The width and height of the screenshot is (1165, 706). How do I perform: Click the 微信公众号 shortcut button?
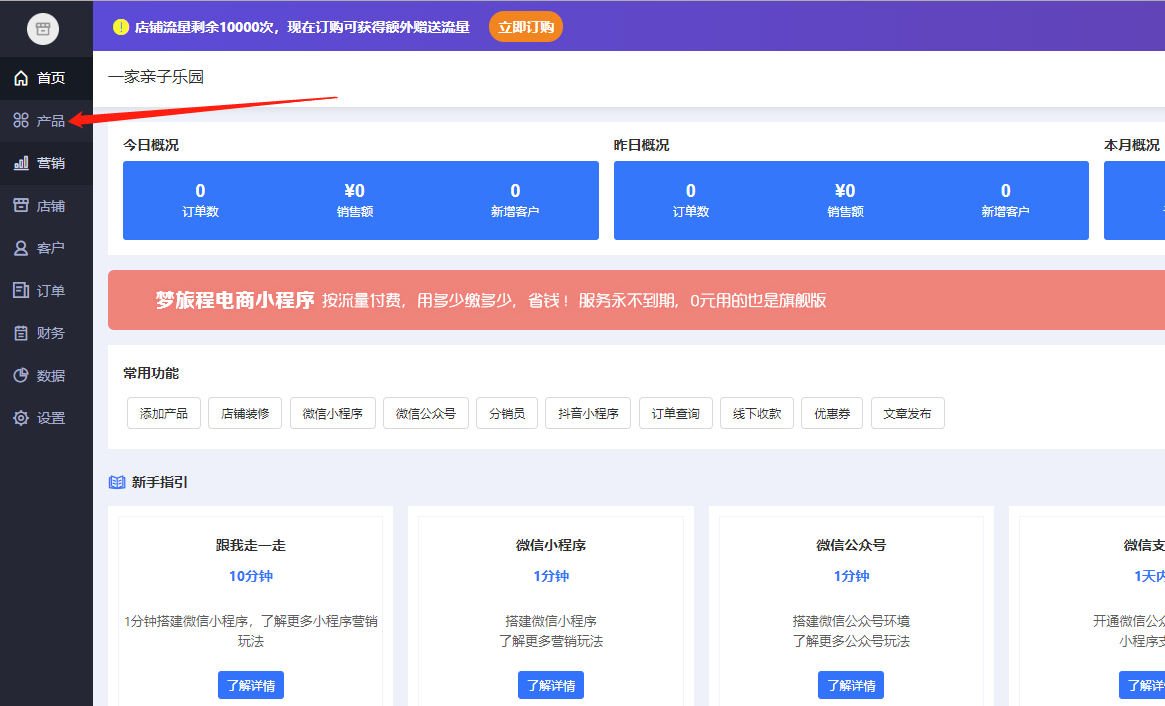tap(426, 413)
